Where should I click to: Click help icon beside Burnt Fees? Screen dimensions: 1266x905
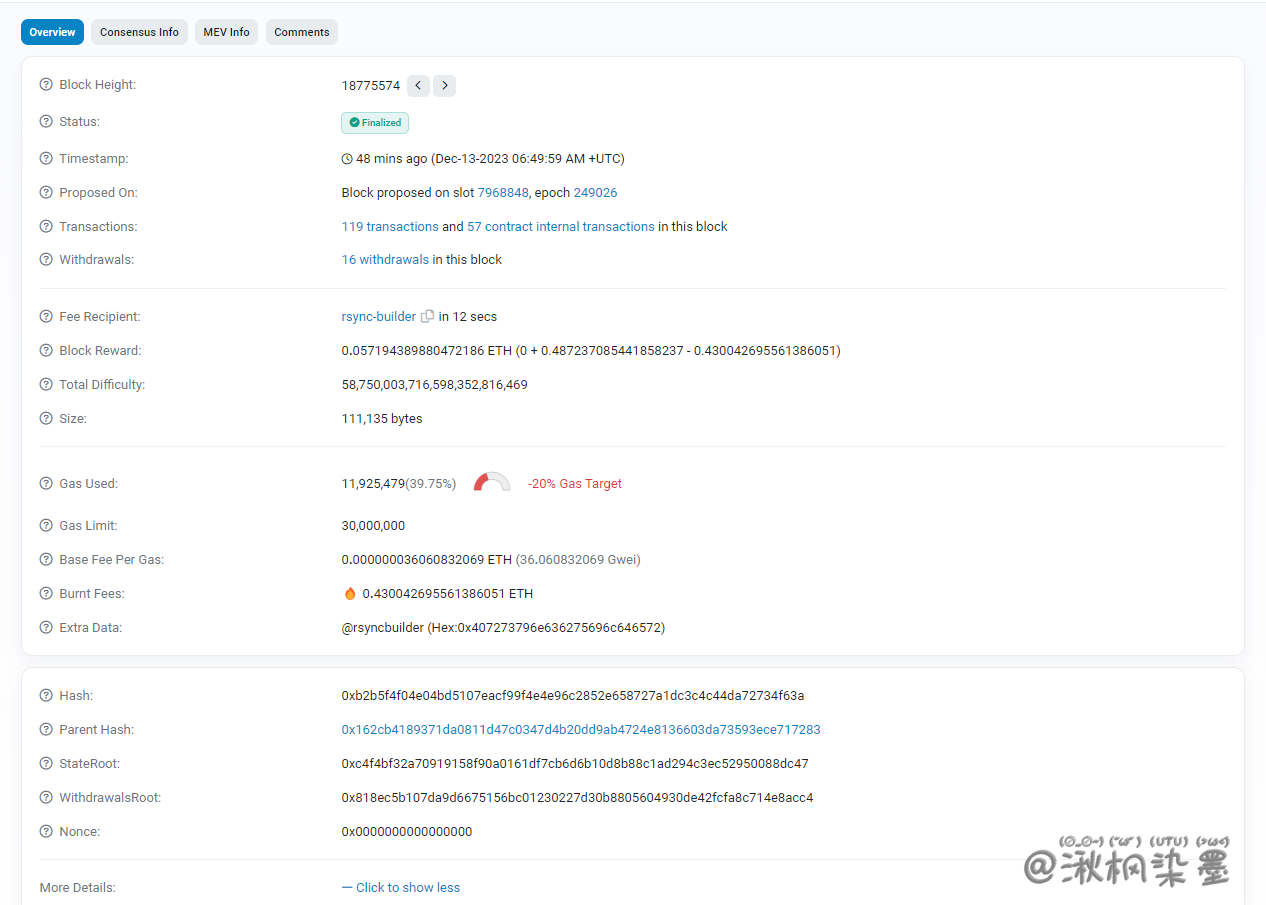click(x=46, y=594)
